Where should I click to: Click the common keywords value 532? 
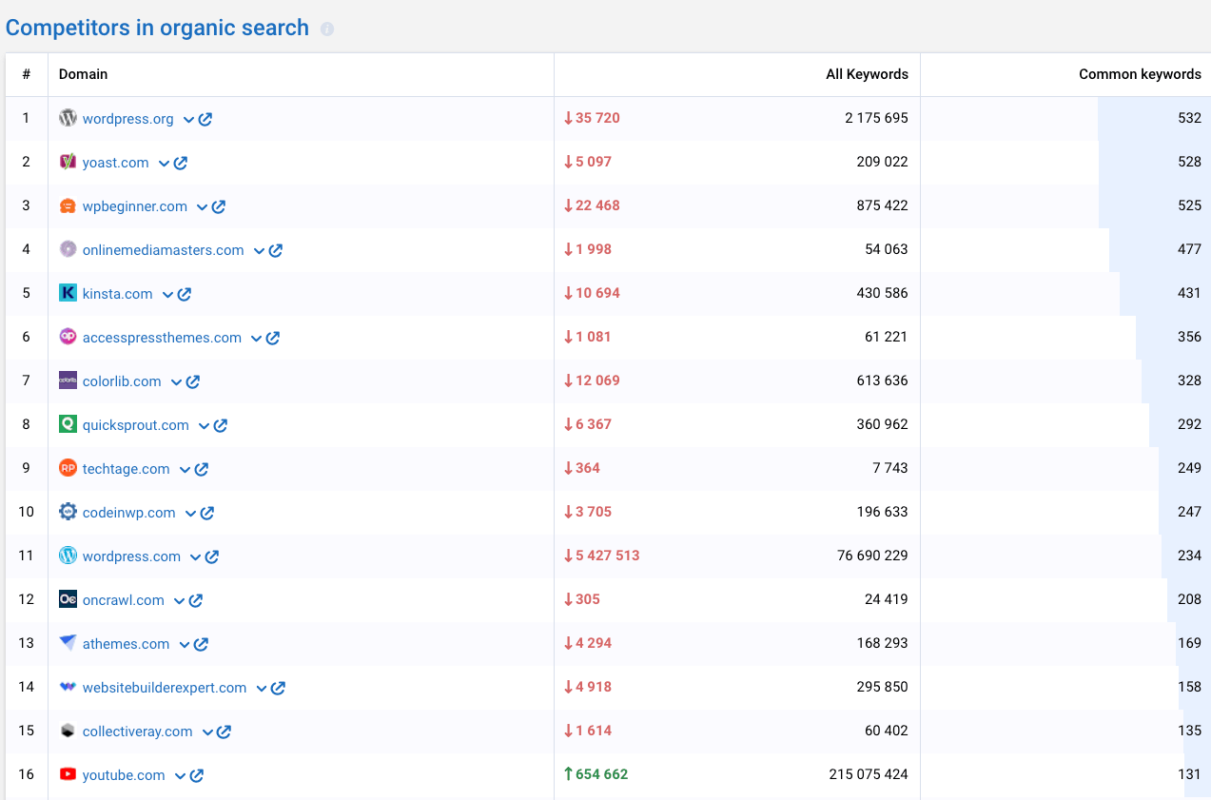coord(1189,118)
